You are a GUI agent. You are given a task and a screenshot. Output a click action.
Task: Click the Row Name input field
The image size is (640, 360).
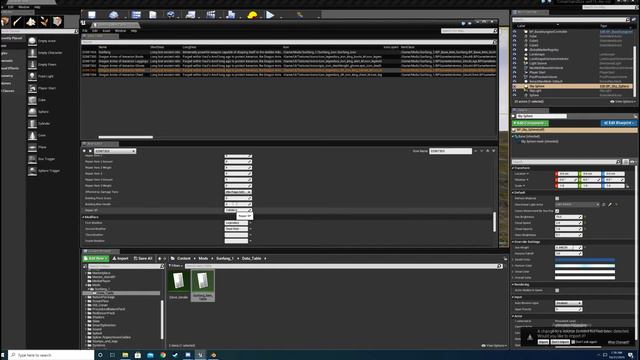tap(450, 151)
